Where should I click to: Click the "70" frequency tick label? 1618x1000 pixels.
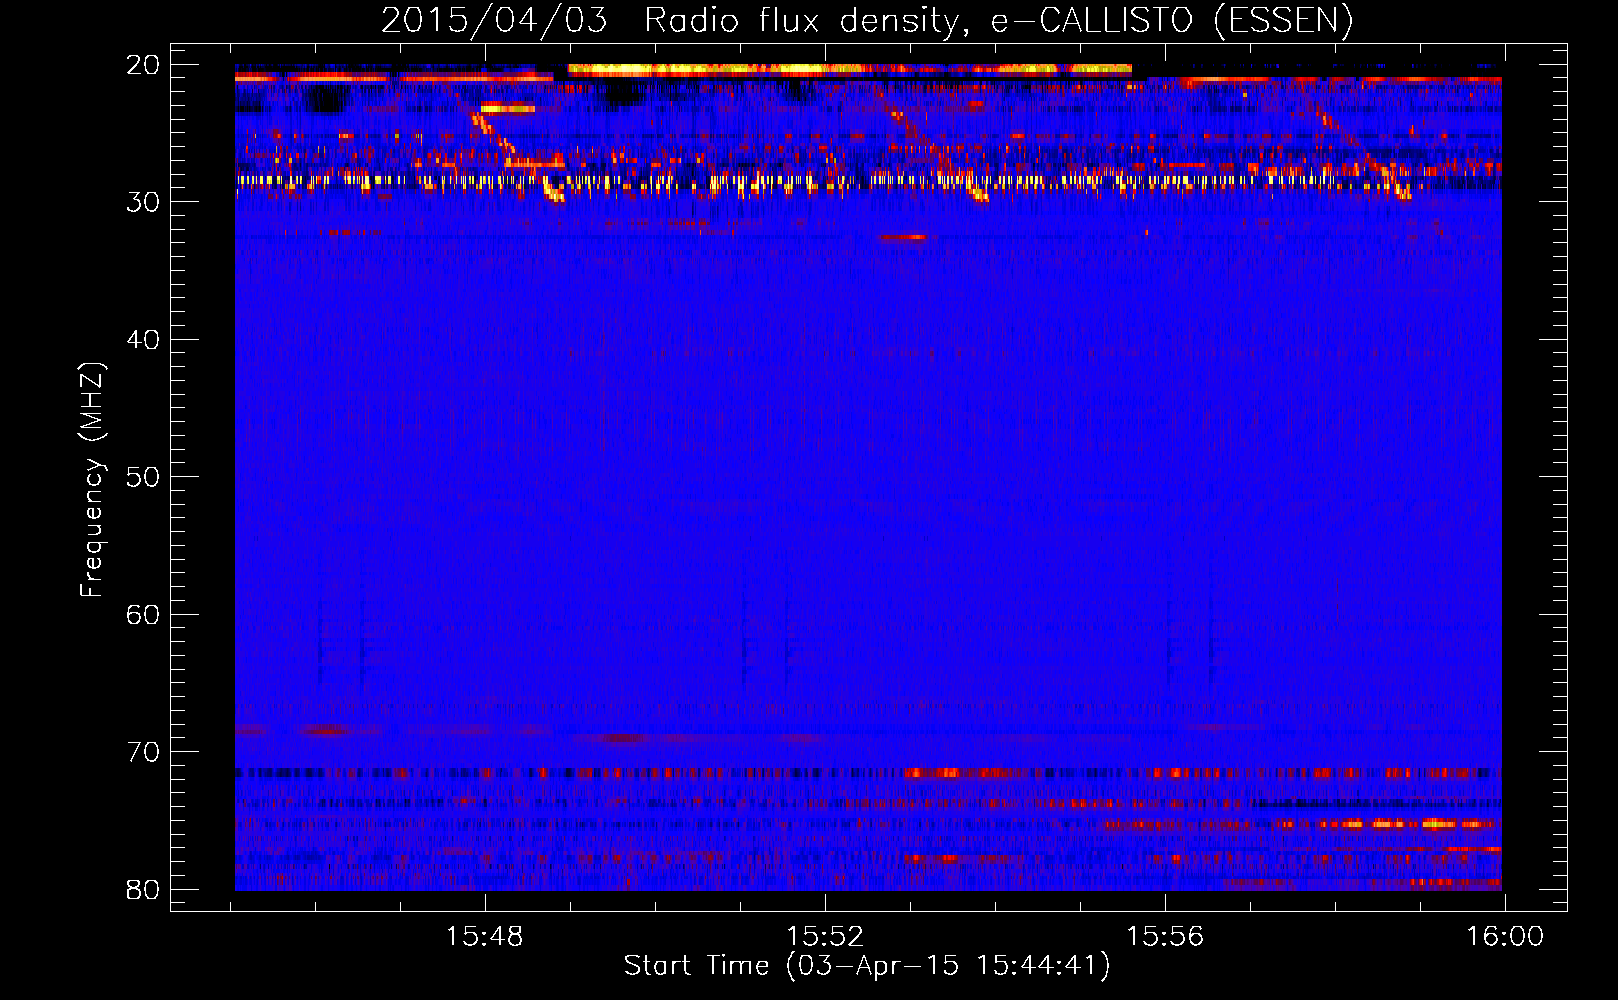point(144,752)
